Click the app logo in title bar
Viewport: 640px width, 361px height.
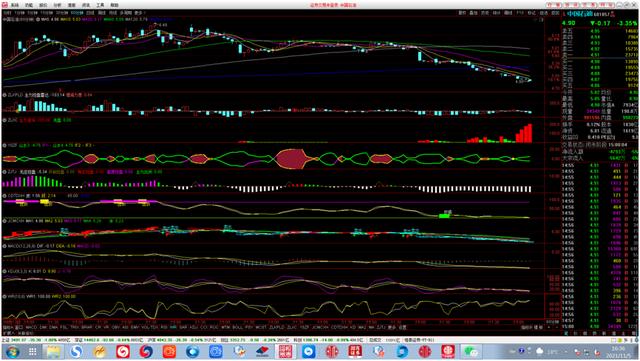pyautogui.click(x=4, y=5)
